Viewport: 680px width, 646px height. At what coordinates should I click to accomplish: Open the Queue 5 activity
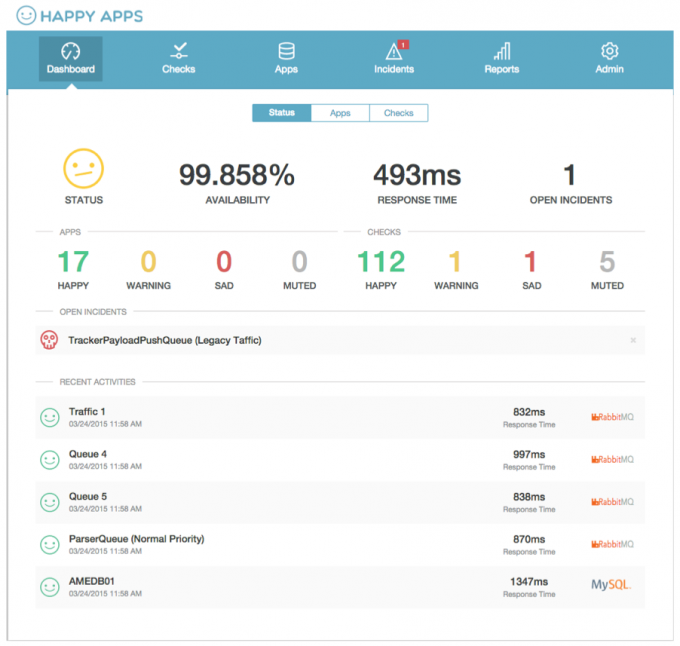coord(340,502)
